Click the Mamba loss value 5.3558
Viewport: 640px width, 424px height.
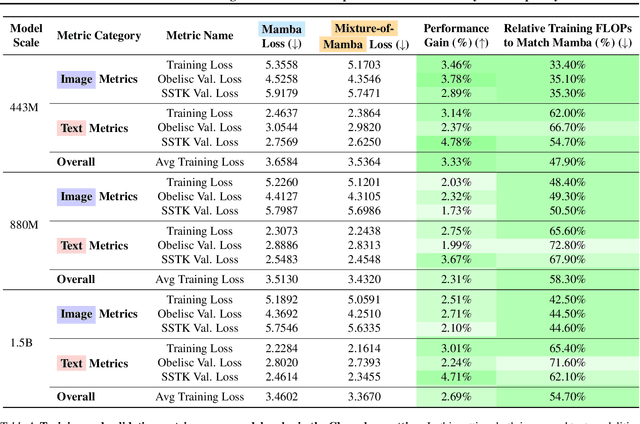284,63
